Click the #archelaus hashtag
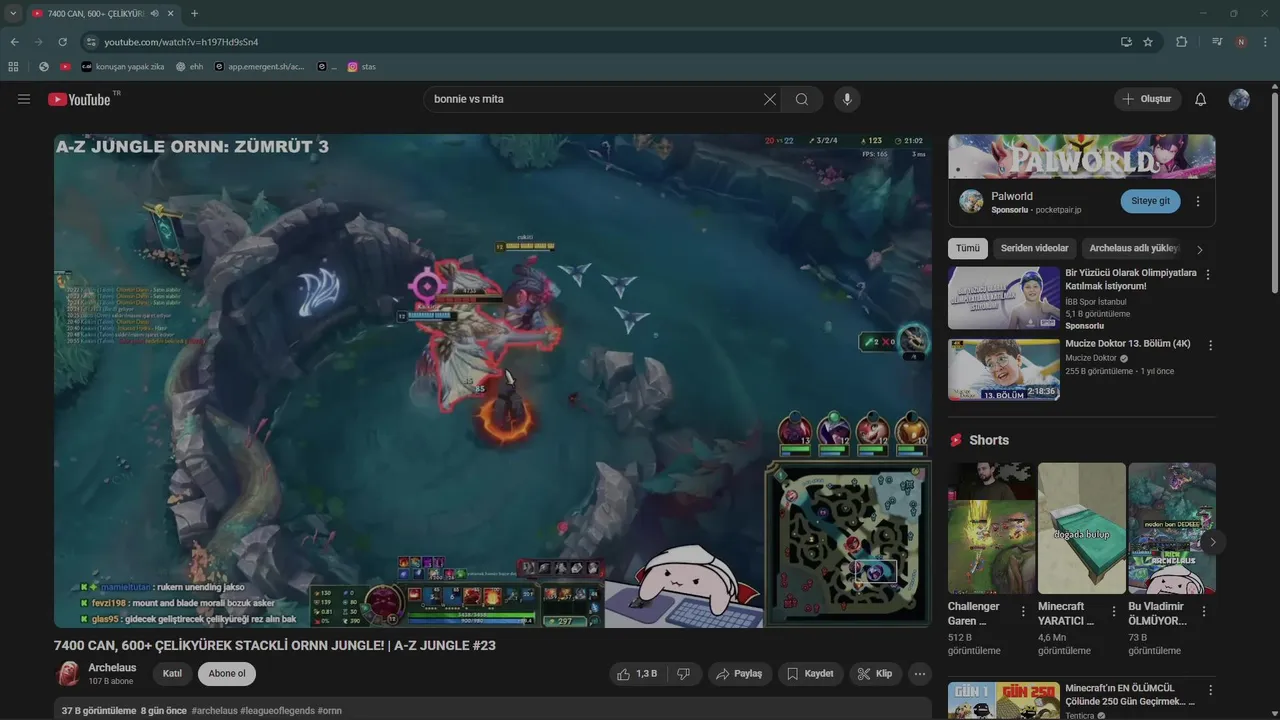Screen dimensions: 1280x720 215,711
